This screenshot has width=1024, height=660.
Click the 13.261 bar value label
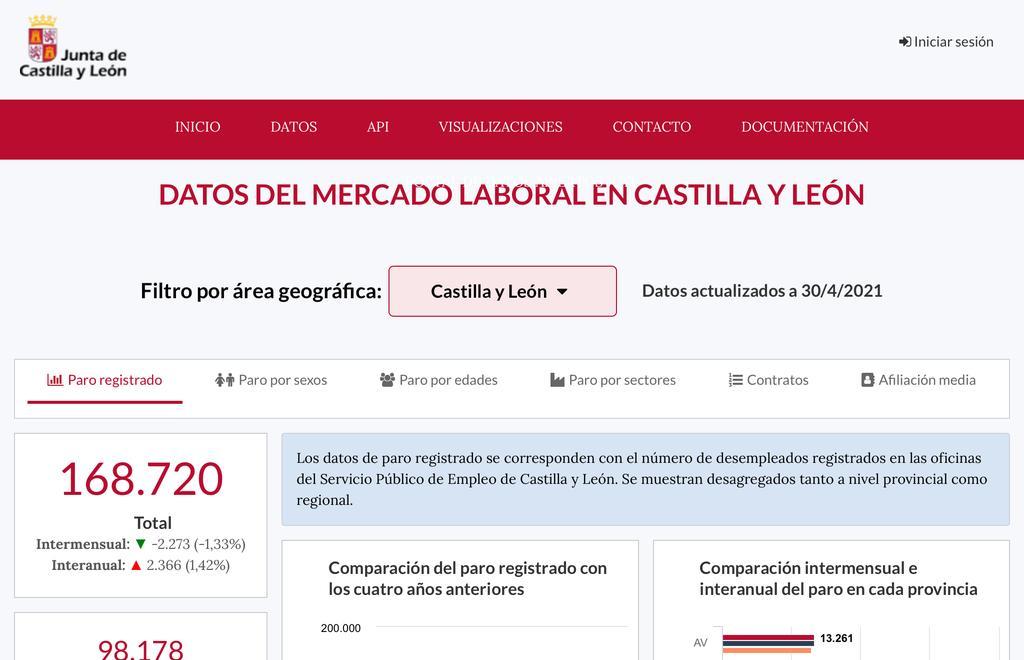837,638
